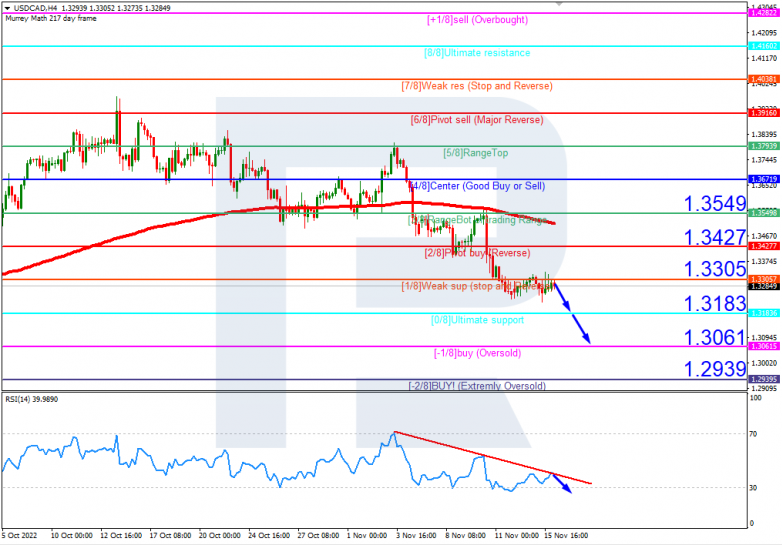Click the 1.34277 red price tag
Image resolution: width=782 pixels, height=545 pixels.
(x=764, y=246)
